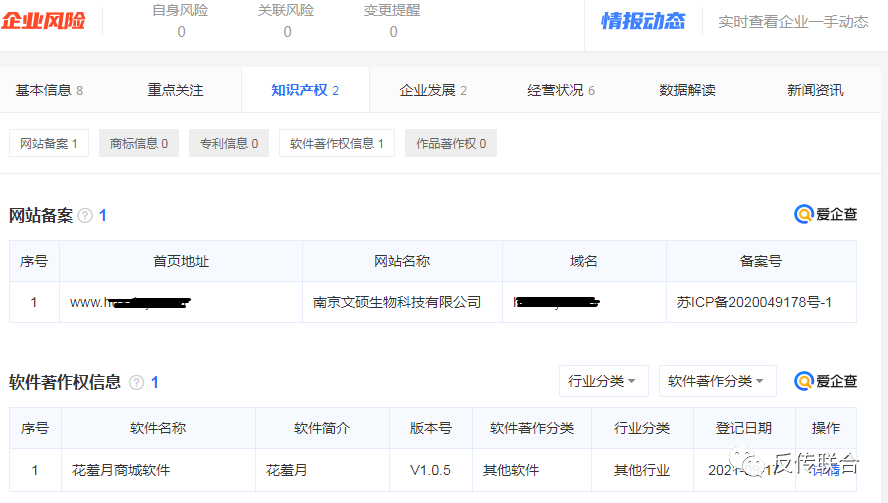Screen dimensions: 888x503
Task: Click the 首页地址 column header
Action: (x=181, y=261)
